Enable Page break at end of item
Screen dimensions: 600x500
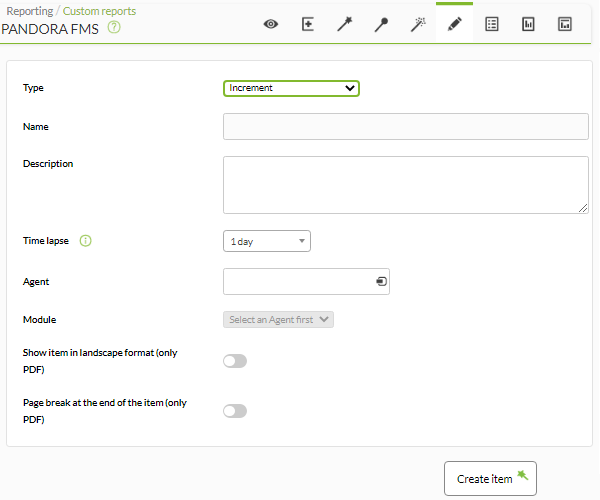click(235, 411)
